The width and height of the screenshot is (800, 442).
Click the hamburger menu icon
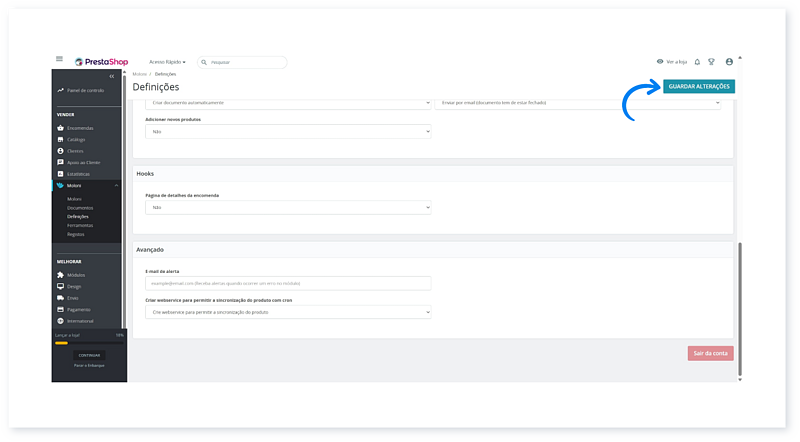[59, 61]
